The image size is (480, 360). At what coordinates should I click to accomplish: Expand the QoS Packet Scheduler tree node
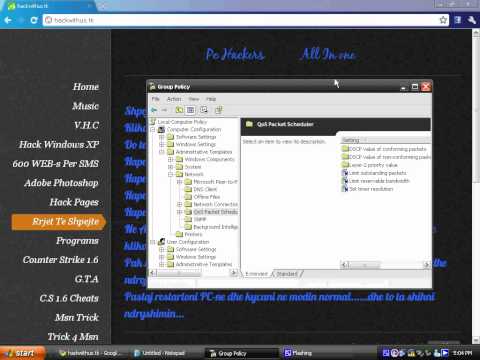click(x=180, y=212)
